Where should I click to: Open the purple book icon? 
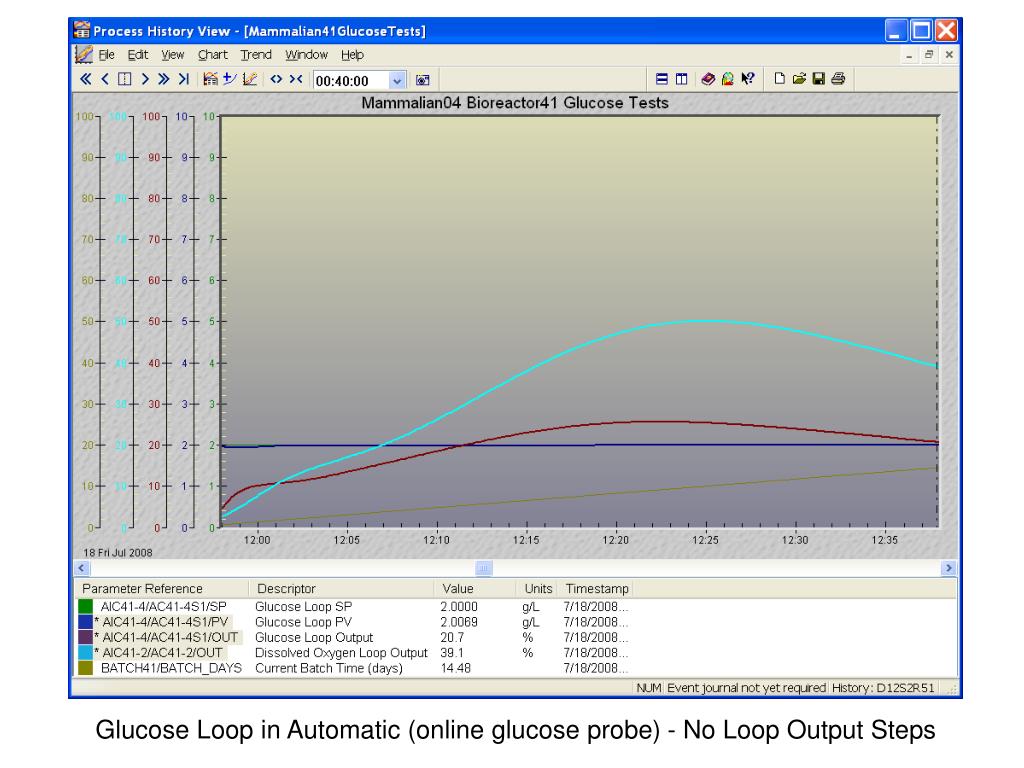point(708,79)
